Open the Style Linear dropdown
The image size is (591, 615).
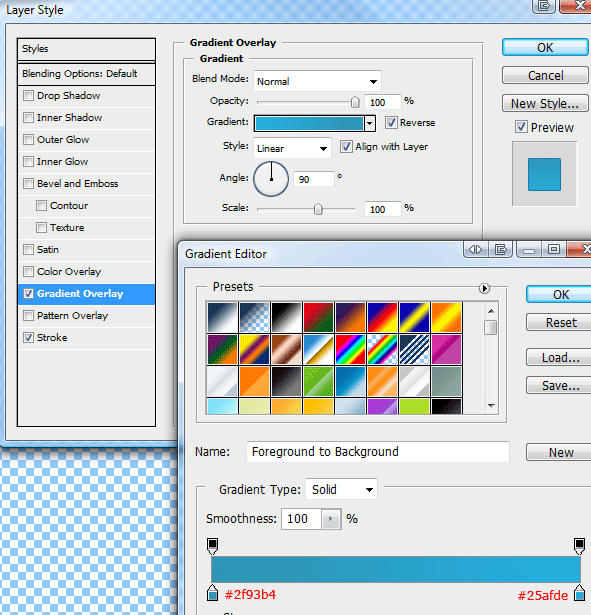click(292, 148)
